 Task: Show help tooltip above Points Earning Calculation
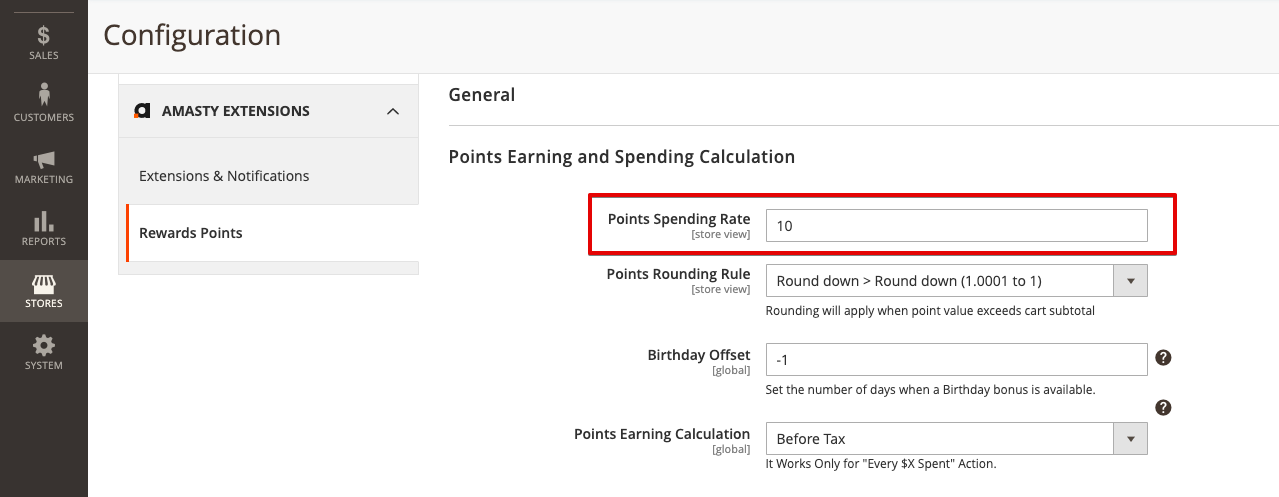[x=1163, y=407]
